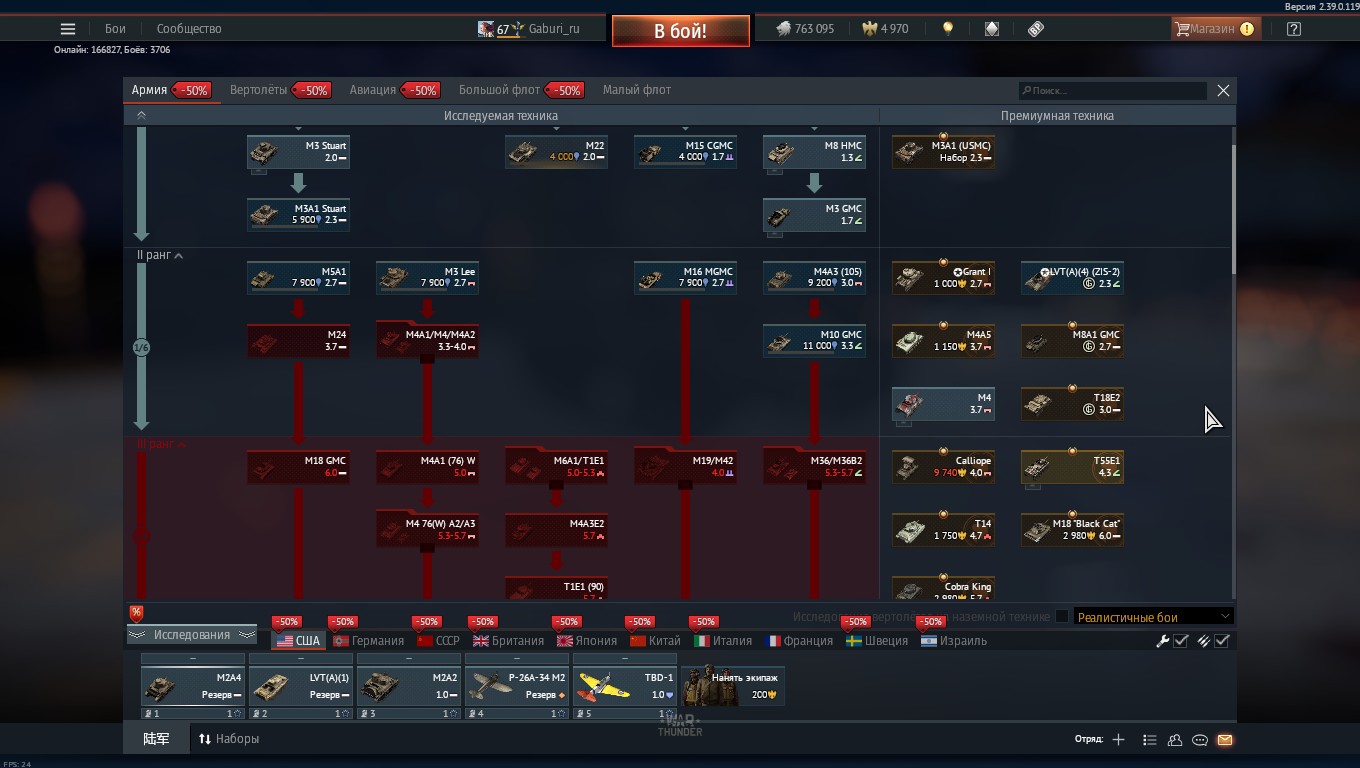Open the chat speech bubble icon
This screenshot has width=1360, height=768.
pos(1200,740)
